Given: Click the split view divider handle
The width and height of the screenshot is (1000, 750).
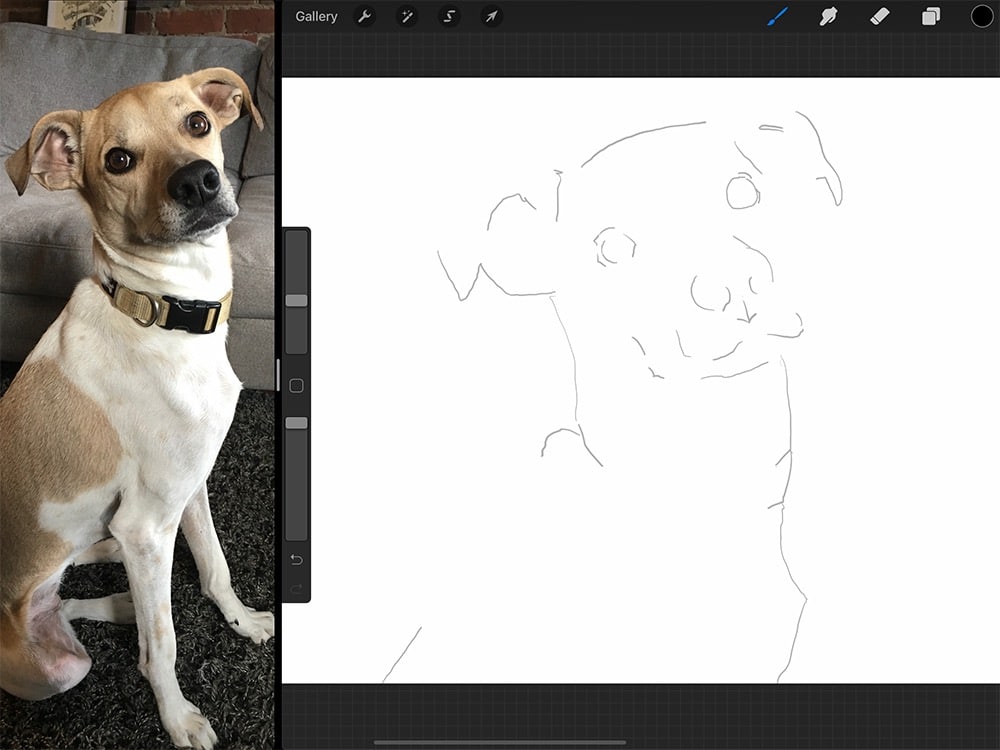Looking at the screenshot, I should pos(278,375).
